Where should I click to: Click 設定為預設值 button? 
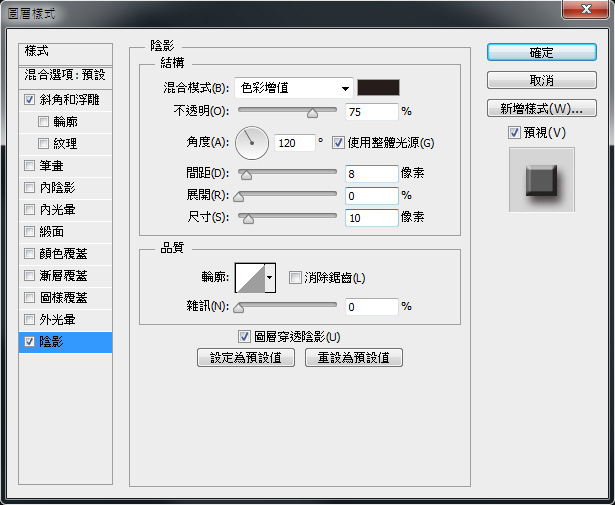[x=246, y=358]
